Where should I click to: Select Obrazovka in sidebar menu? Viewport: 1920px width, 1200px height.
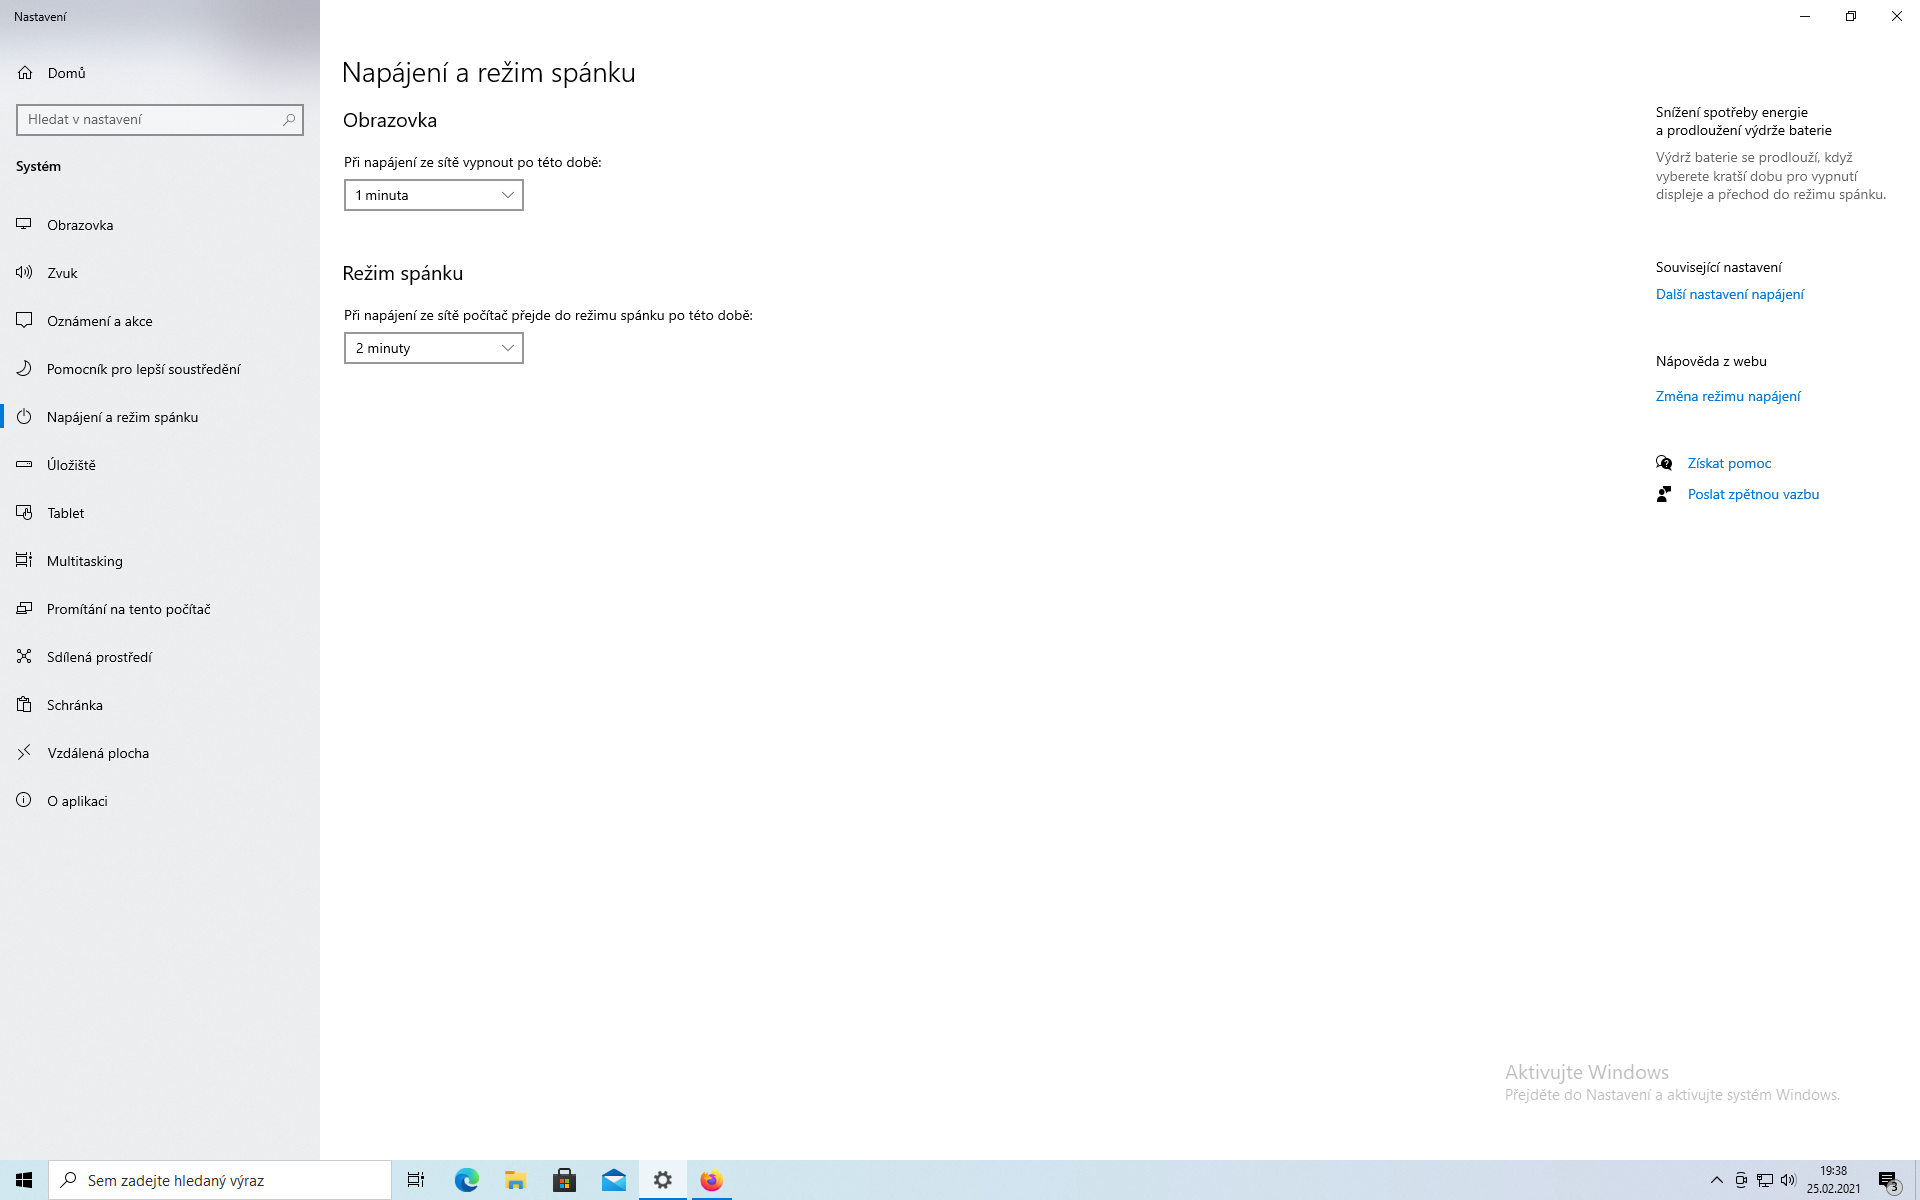click(x=80, y=225)
